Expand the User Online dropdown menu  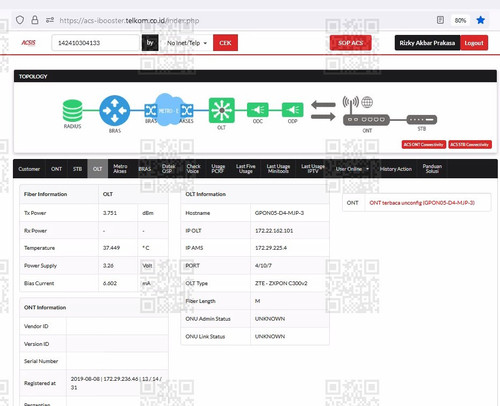[352, 169]
